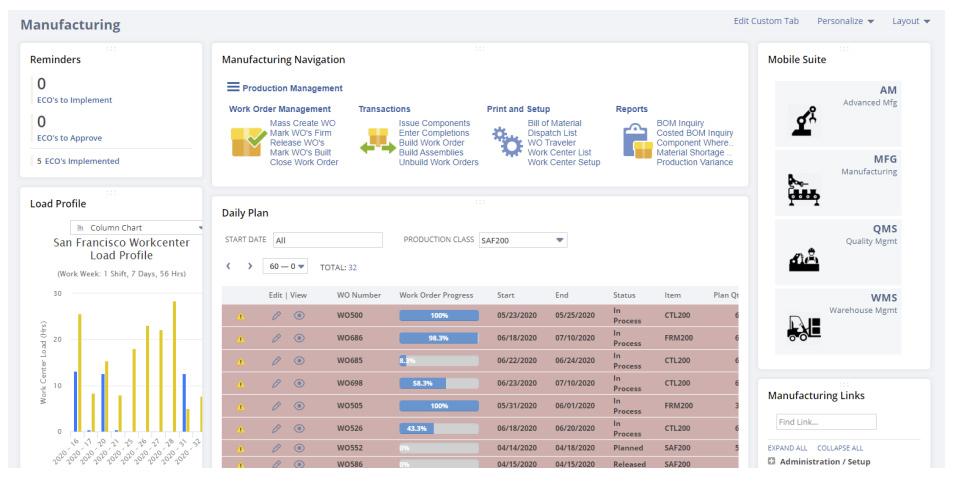This screenshot has width=955, height=481.
Task: Click the Daily Plan total count 32
Action: point(353,267)
